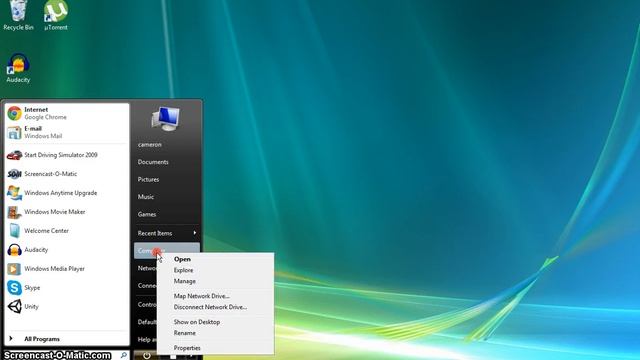This screenshot has height=360, width=640.
Task: Choose Explore from context menu
Action: click(x=216, y=270)
